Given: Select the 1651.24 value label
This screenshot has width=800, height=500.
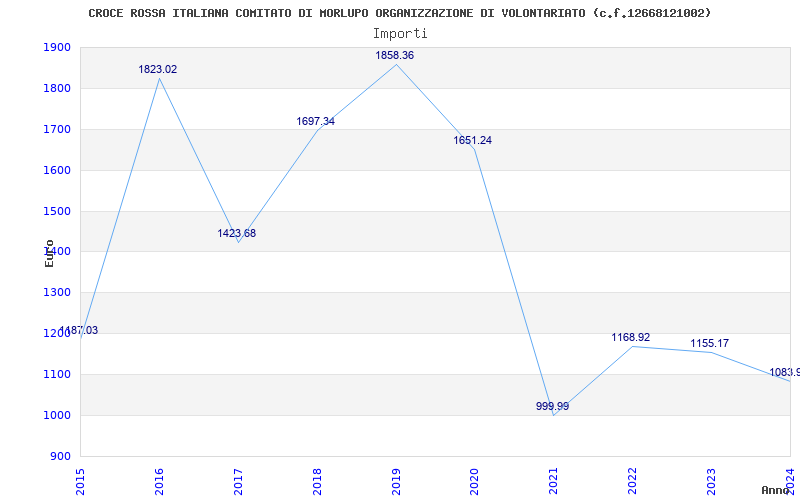Looking at the screenshot, I should coord(473,140).
